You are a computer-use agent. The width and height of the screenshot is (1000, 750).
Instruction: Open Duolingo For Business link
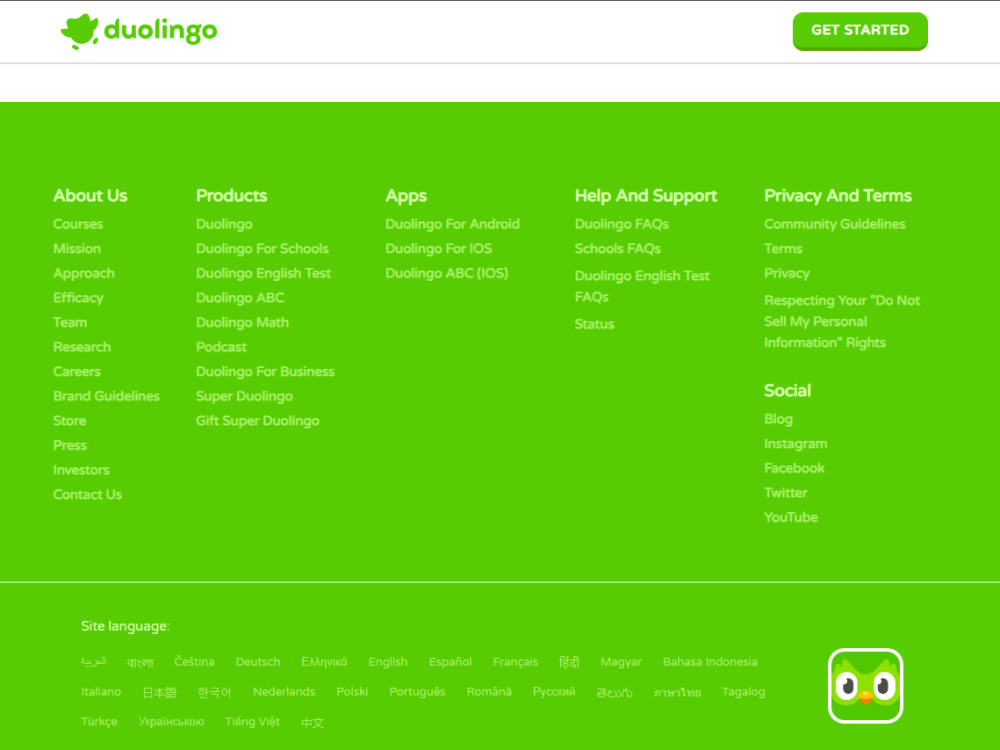tap(265, 372)
